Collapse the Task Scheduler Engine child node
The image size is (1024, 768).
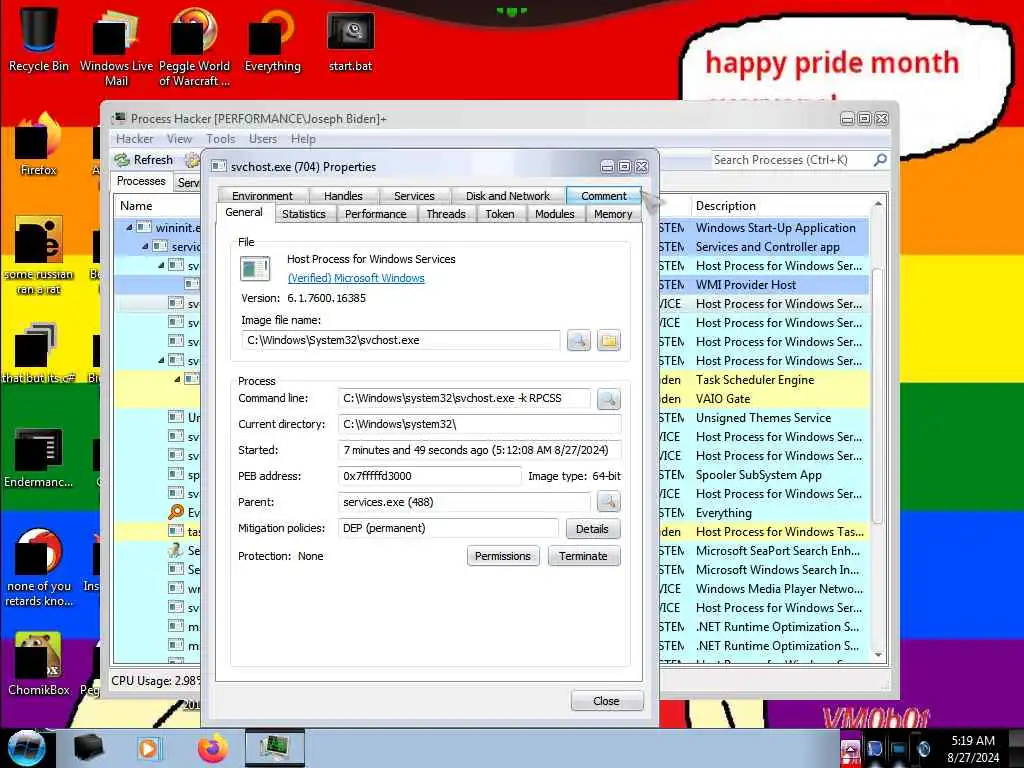[177, 379]
